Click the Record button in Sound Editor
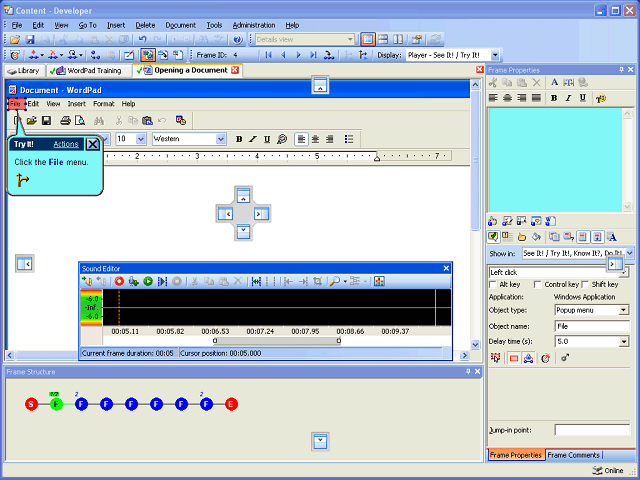640x480 pixels. click(119, 281)
